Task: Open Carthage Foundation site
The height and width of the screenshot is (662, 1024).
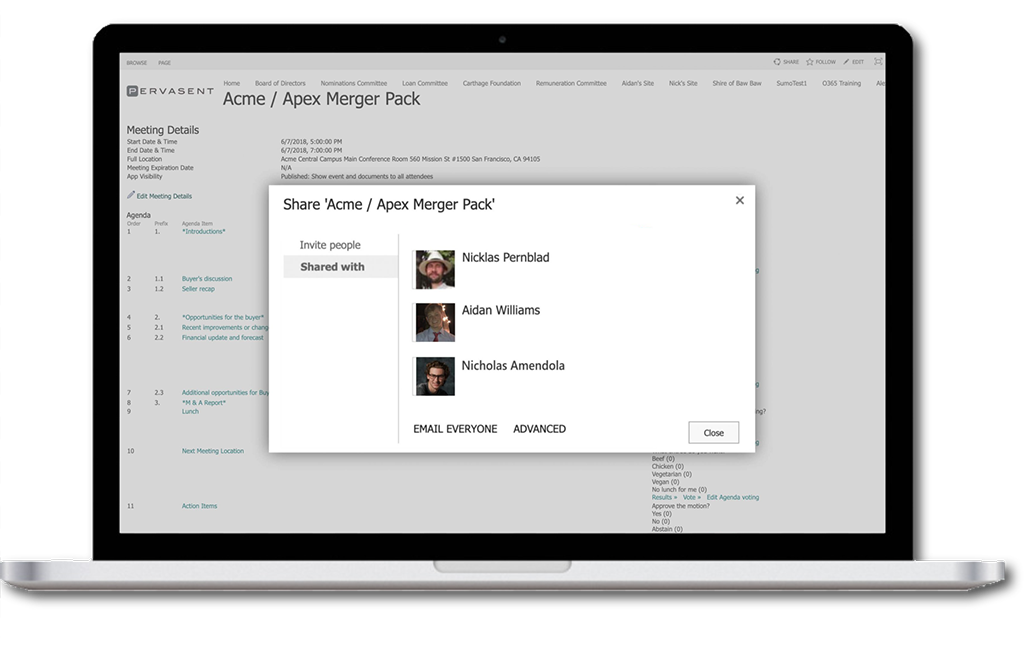Action: coord(492,84)
